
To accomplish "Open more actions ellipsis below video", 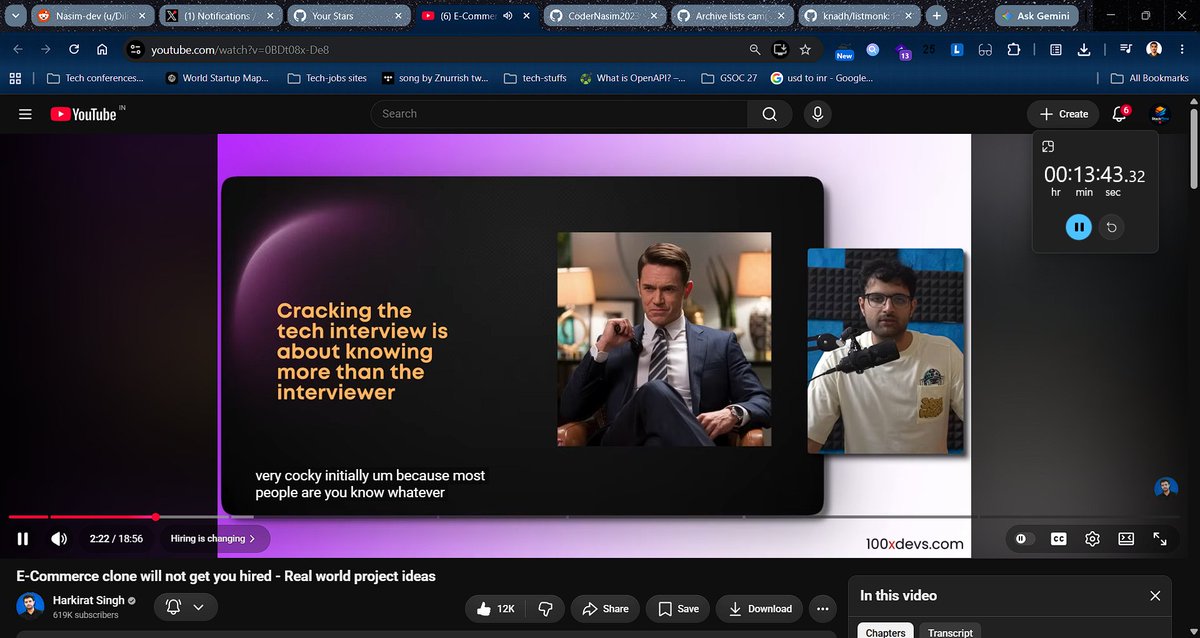I will tap(822, 608).
